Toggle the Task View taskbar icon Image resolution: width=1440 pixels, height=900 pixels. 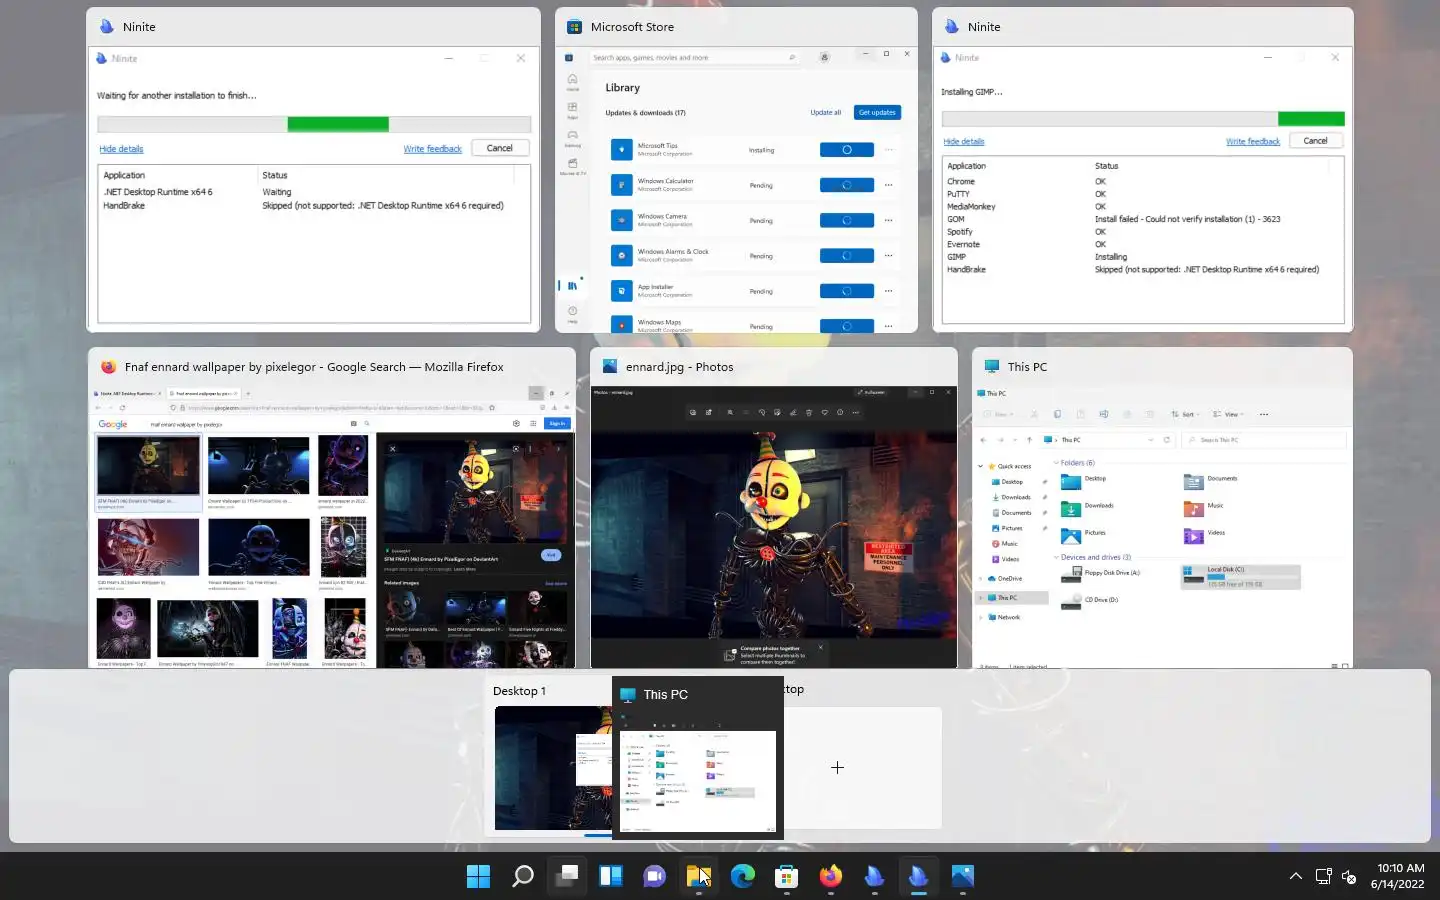tap(567, 877)
